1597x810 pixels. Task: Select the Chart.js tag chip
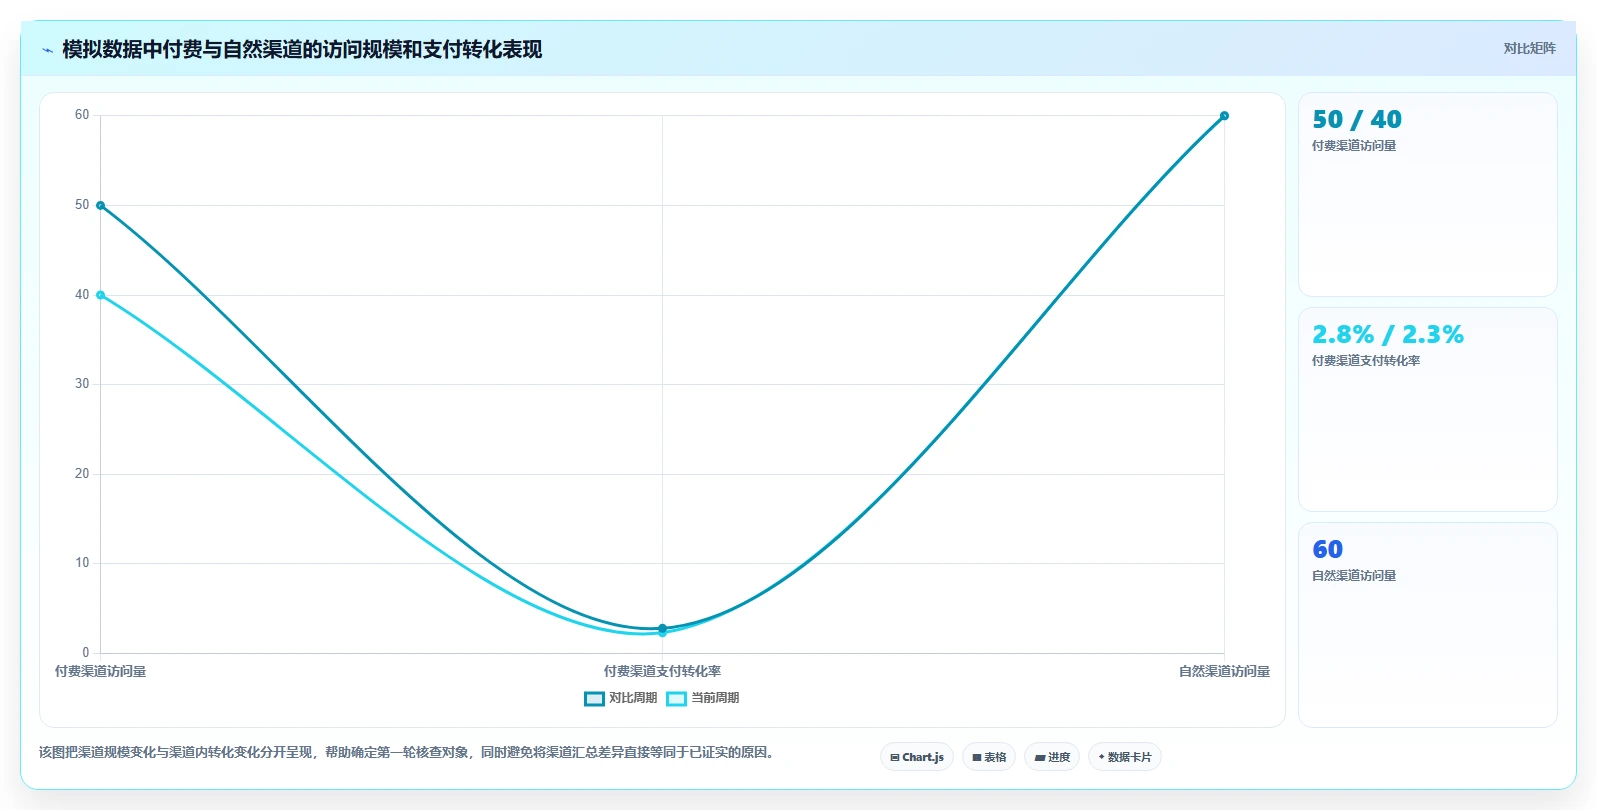[x=917, y=757]
